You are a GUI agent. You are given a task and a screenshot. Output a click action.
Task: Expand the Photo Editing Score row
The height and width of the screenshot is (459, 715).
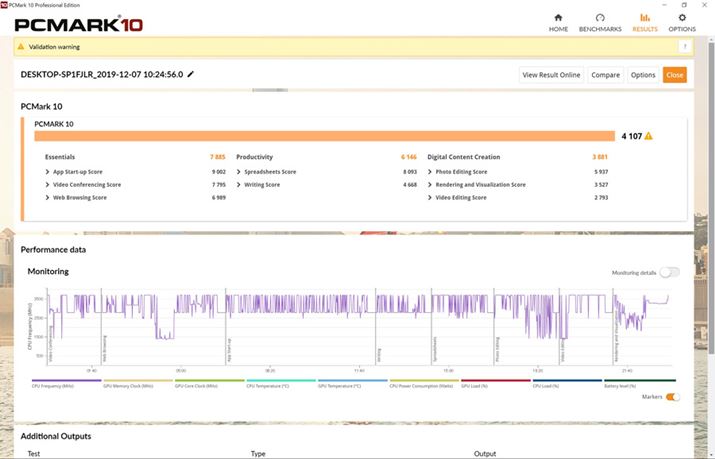click(x=431, y=172)
